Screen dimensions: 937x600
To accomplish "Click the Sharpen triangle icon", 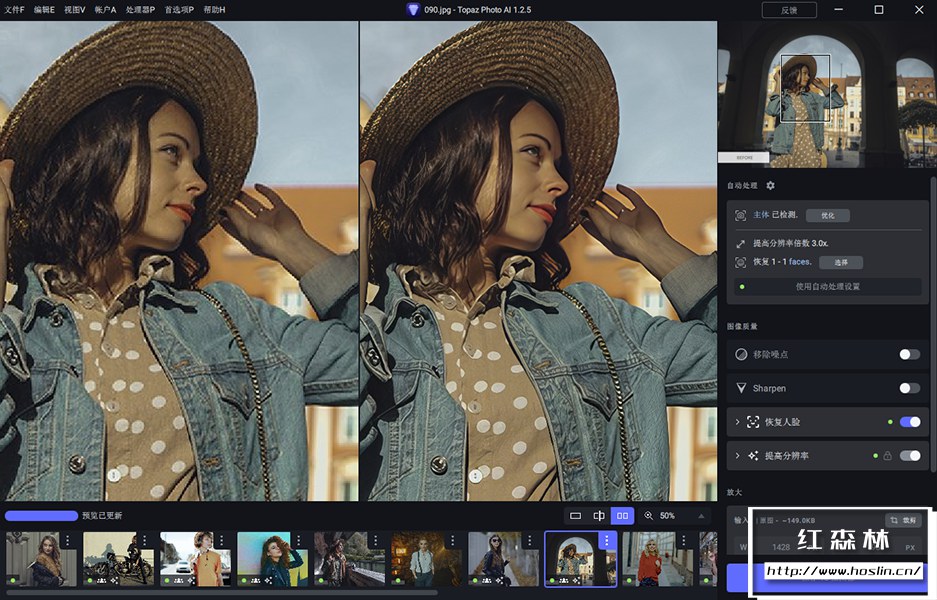I will click(741, 388).
